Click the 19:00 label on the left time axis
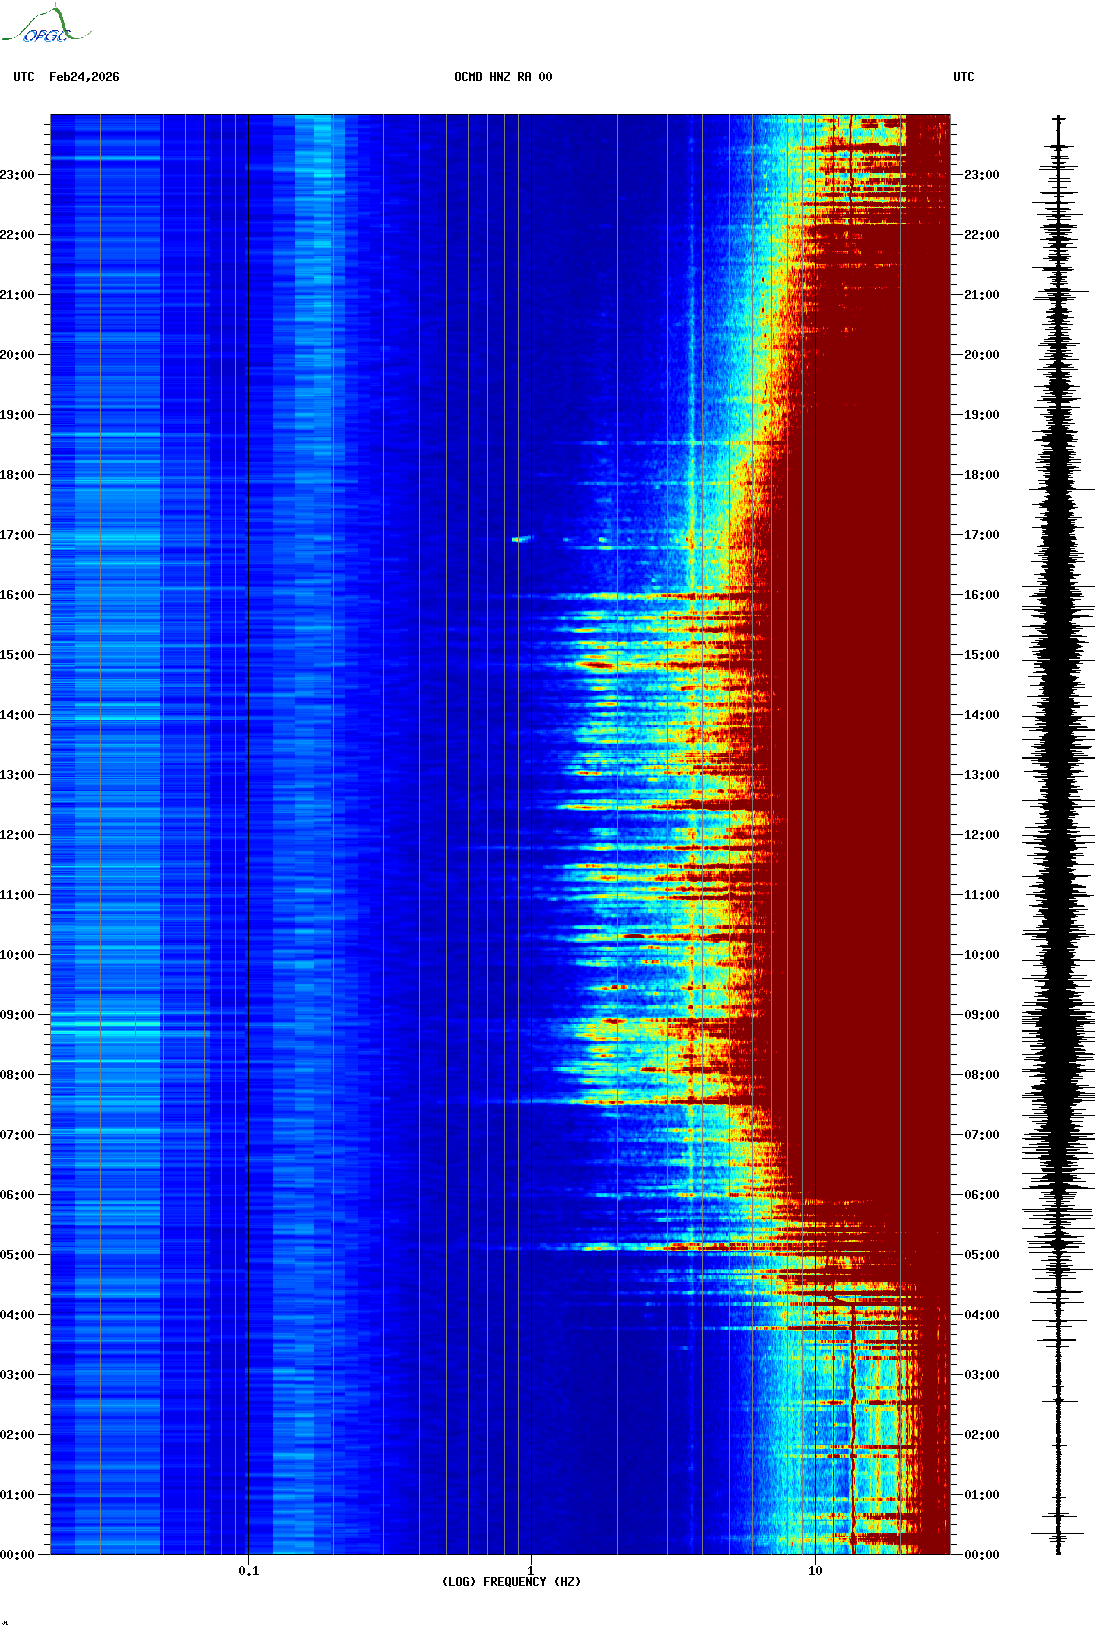1102x1634 pixels. click(x=17, y=415)
